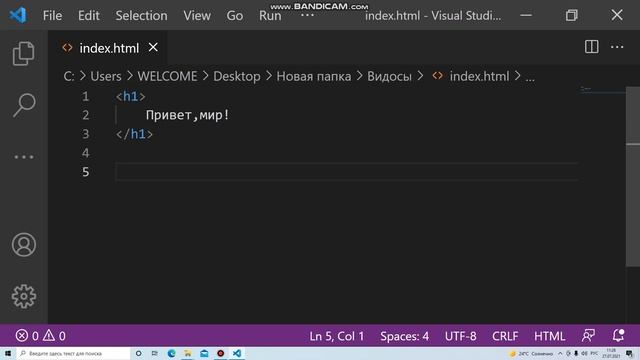Open Task View in taskbar
This screenshot has width=640, height=360.
tap(154, 353)
